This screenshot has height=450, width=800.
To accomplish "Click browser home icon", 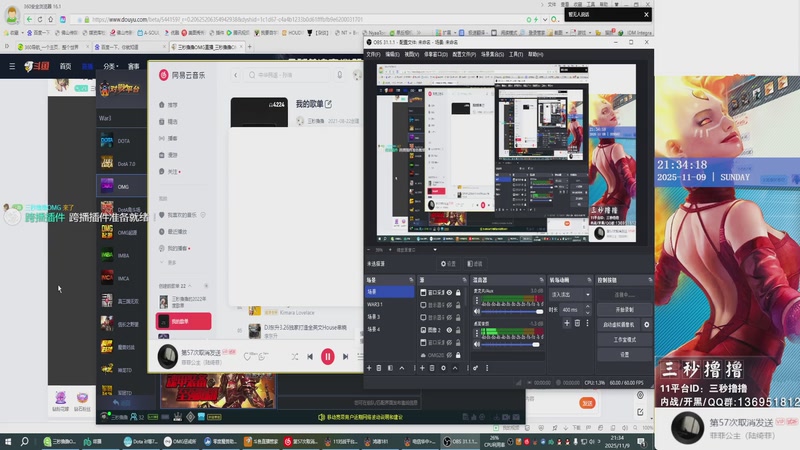I will [51, 19].
